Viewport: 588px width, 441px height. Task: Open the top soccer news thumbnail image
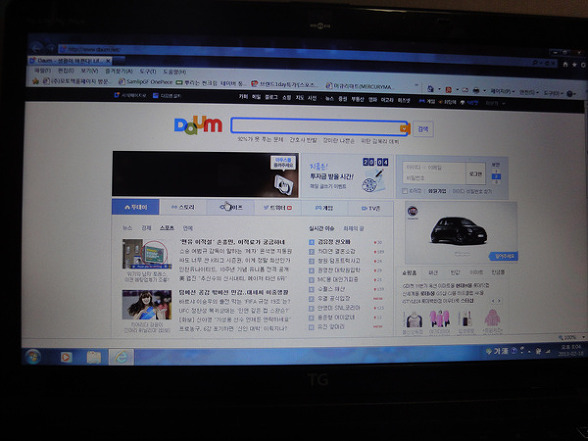pos(147,254)
